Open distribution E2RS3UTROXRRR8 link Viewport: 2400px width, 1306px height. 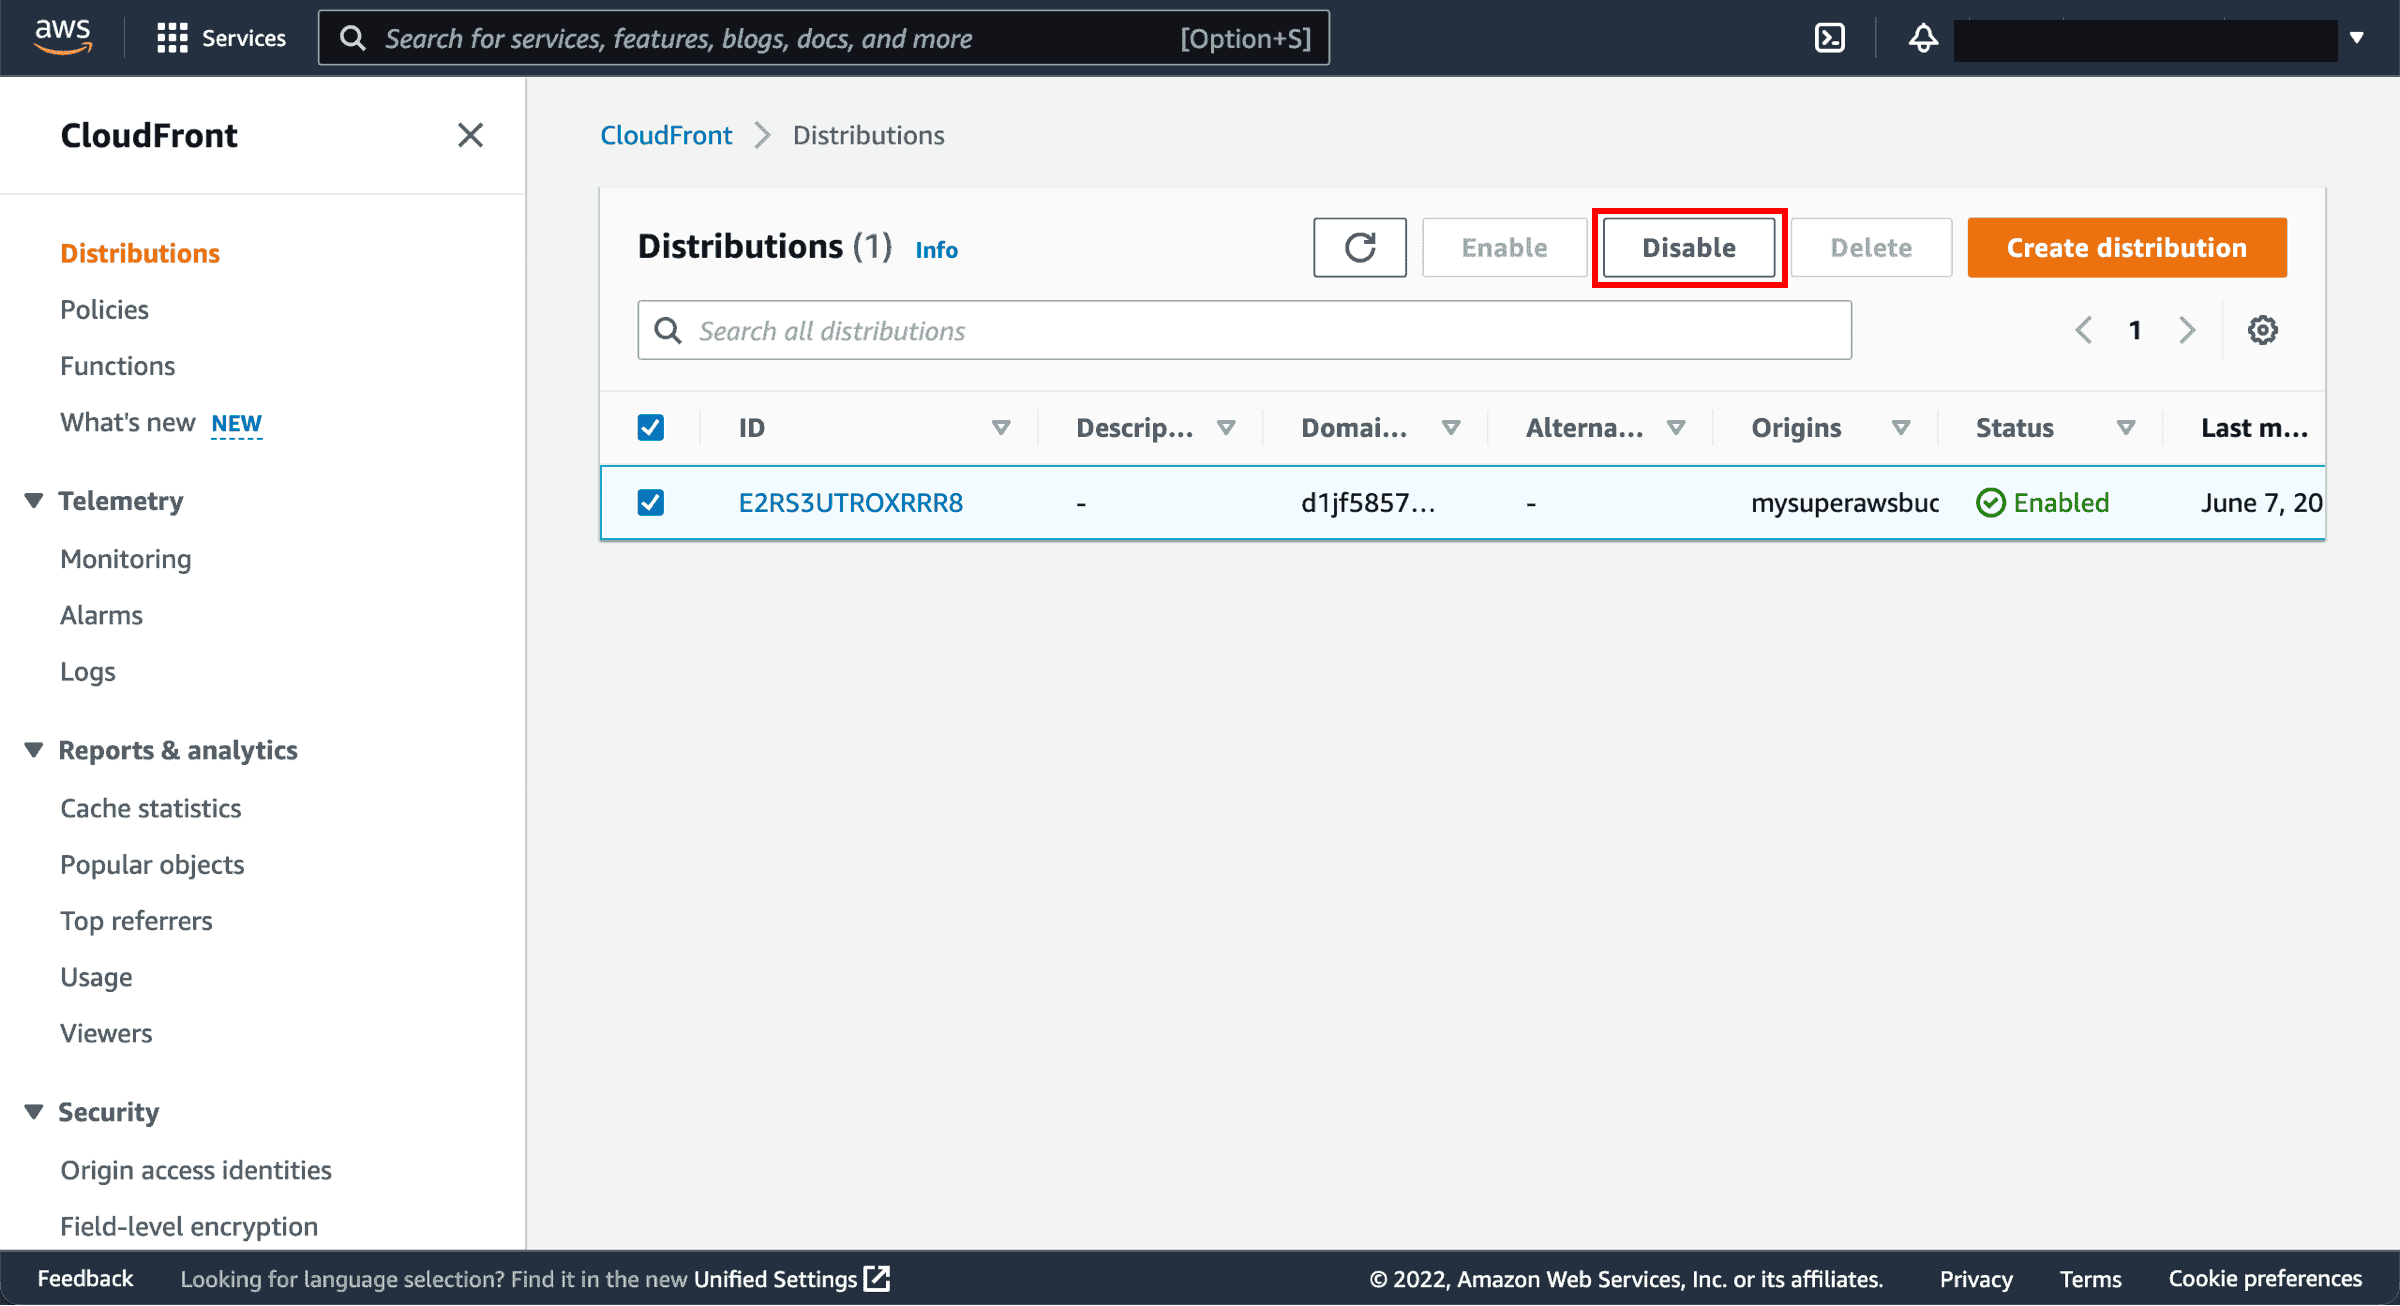click(851, 502)
